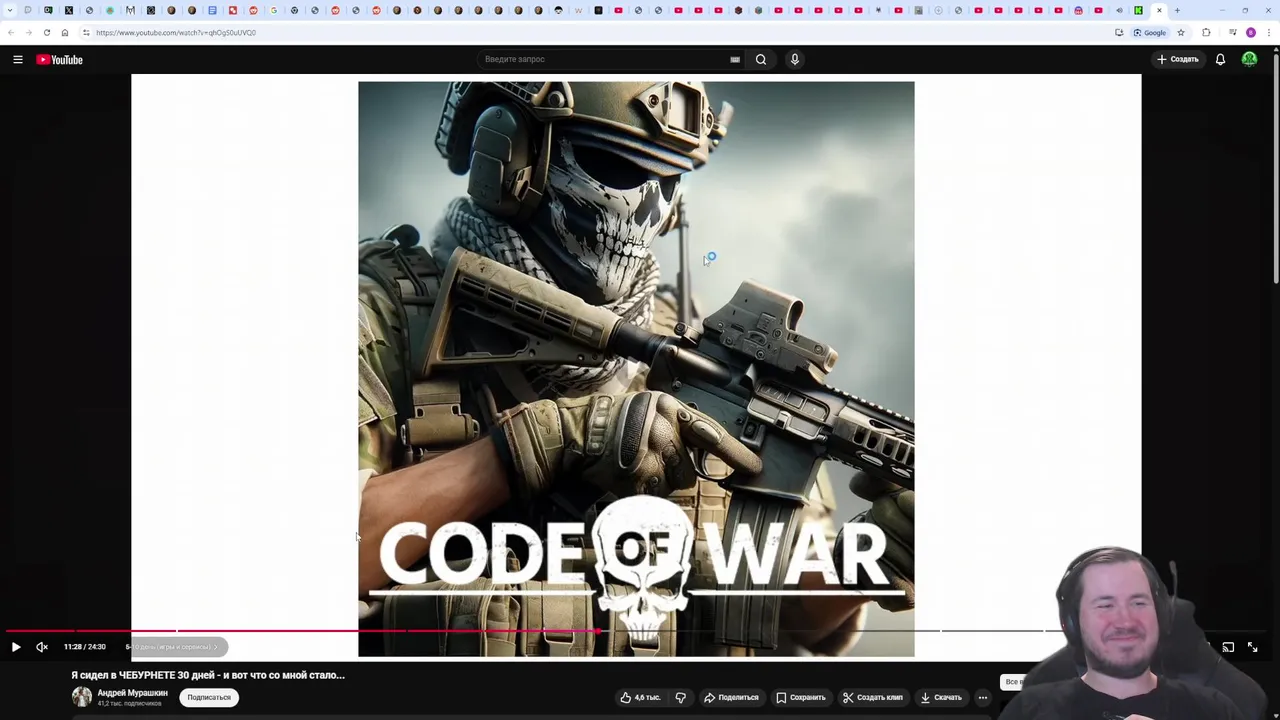Click Google Lens search chip
This screenshot has height=720, width=1280.
1150,32
